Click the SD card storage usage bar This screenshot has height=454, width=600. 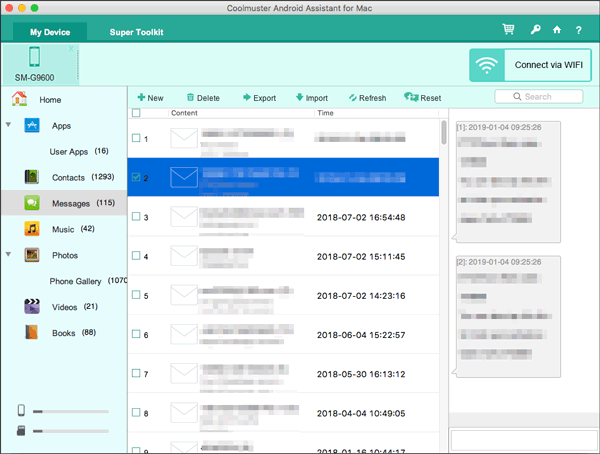coord(71,431)
